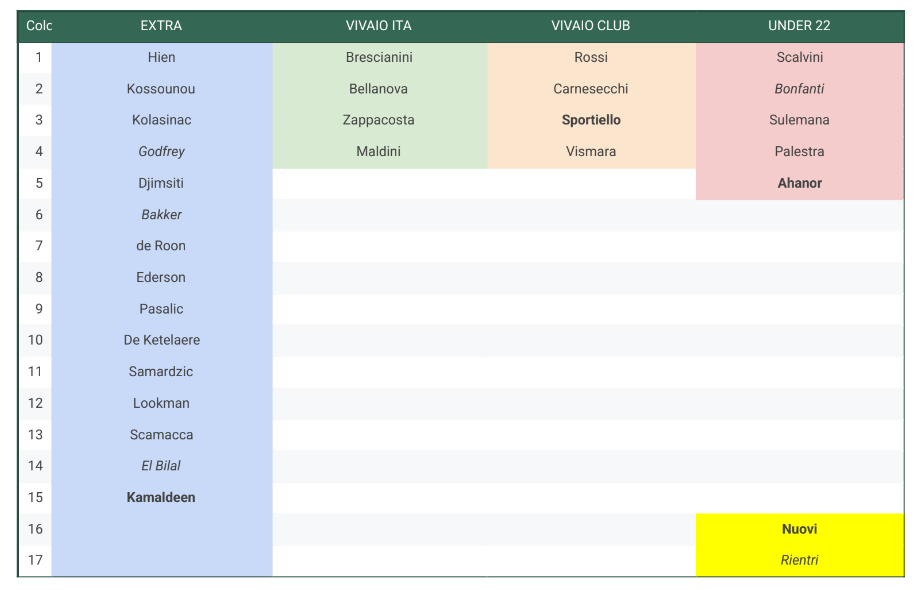
Task: Click the yellow Rientri legend cell
Action: click(x=799, y=560)
